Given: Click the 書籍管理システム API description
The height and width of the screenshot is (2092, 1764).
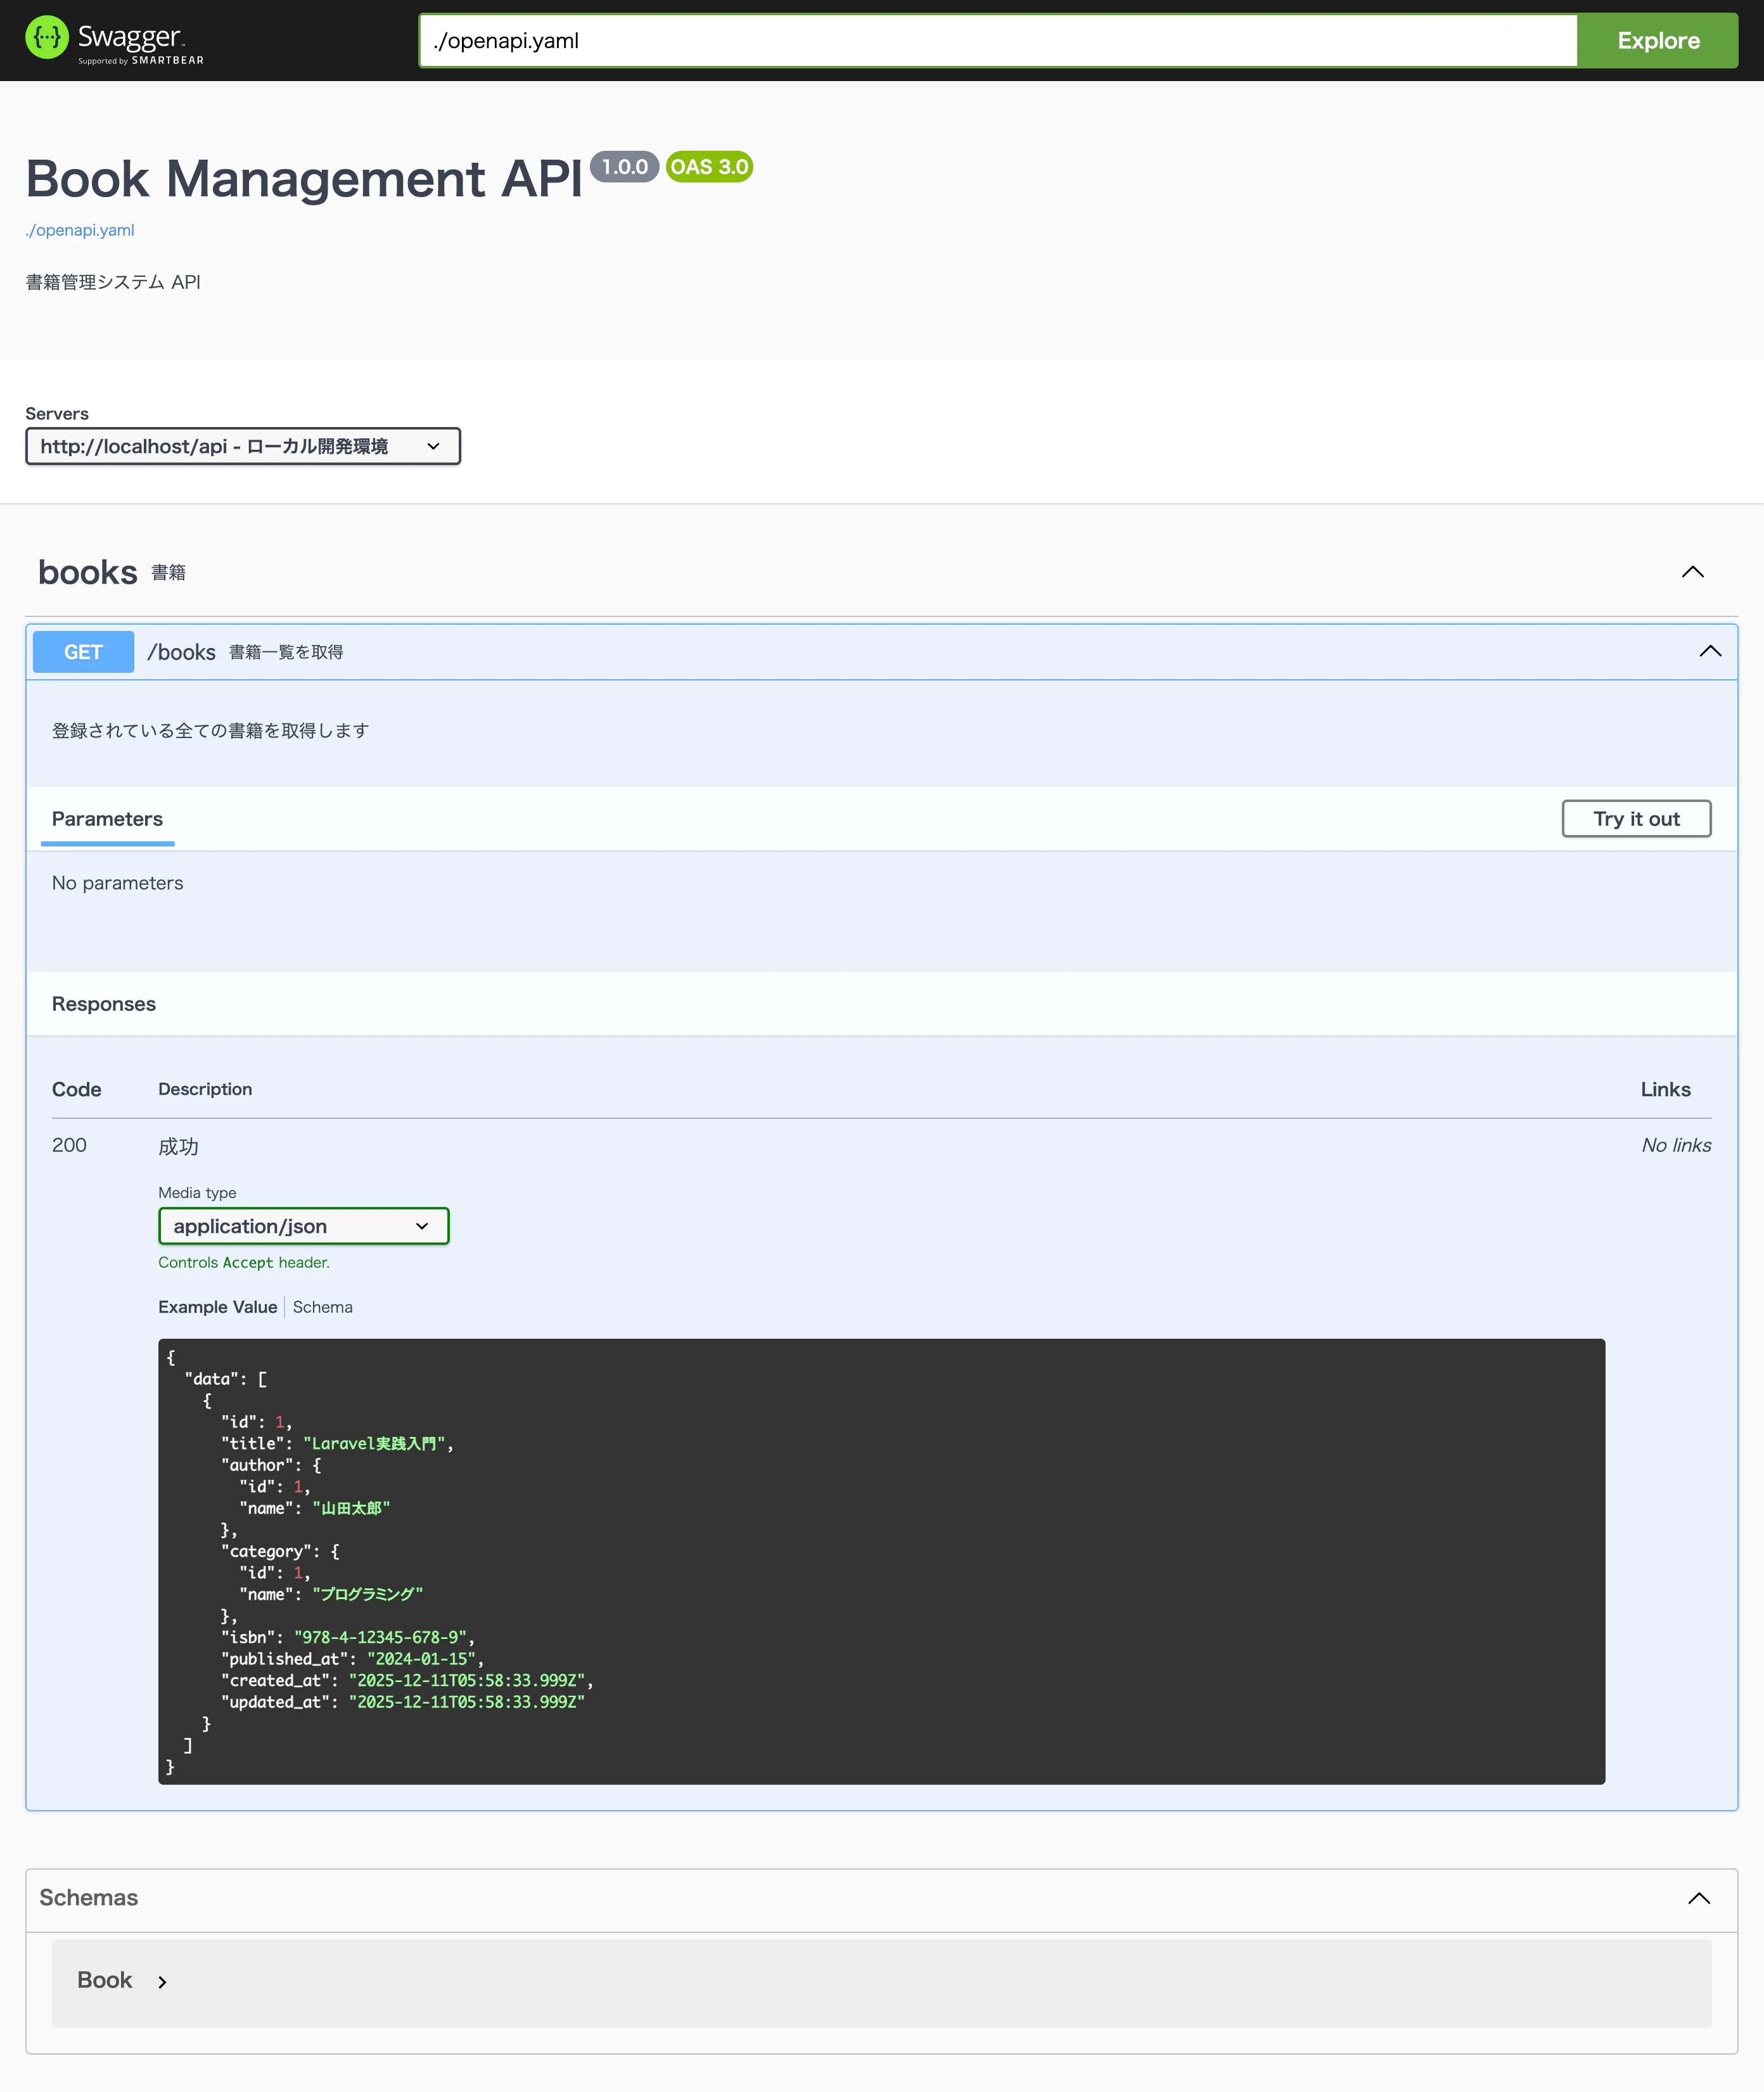Looking at the screenshot, I should [113, 282].
